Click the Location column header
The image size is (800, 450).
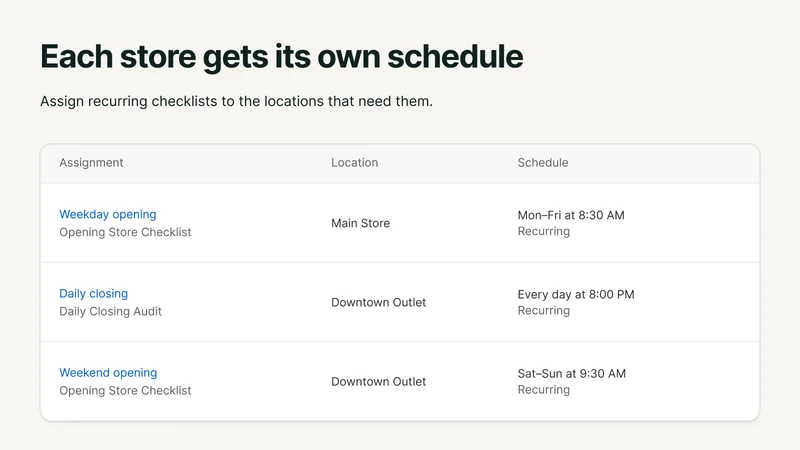coord(355,162)
